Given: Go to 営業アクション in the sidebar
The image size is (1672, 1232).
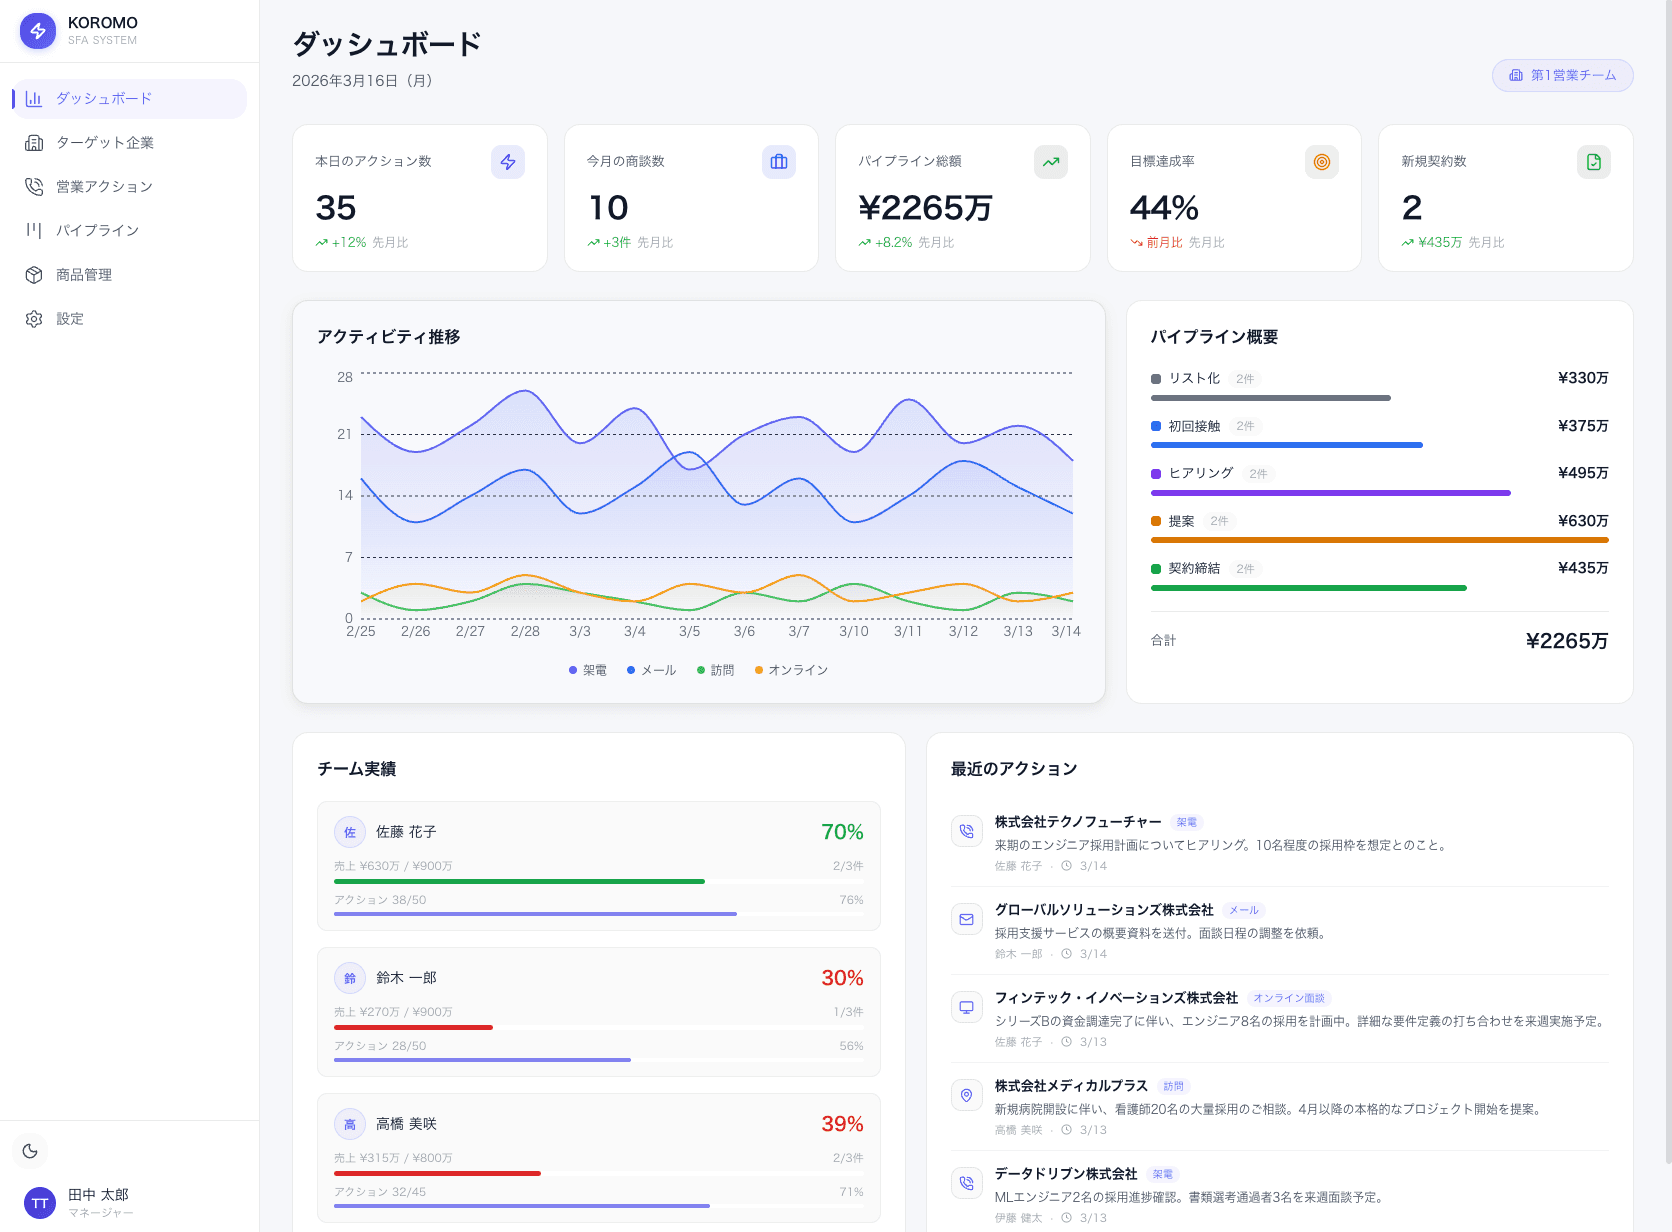Looking at the screenshot, I should tap(104, 187).
